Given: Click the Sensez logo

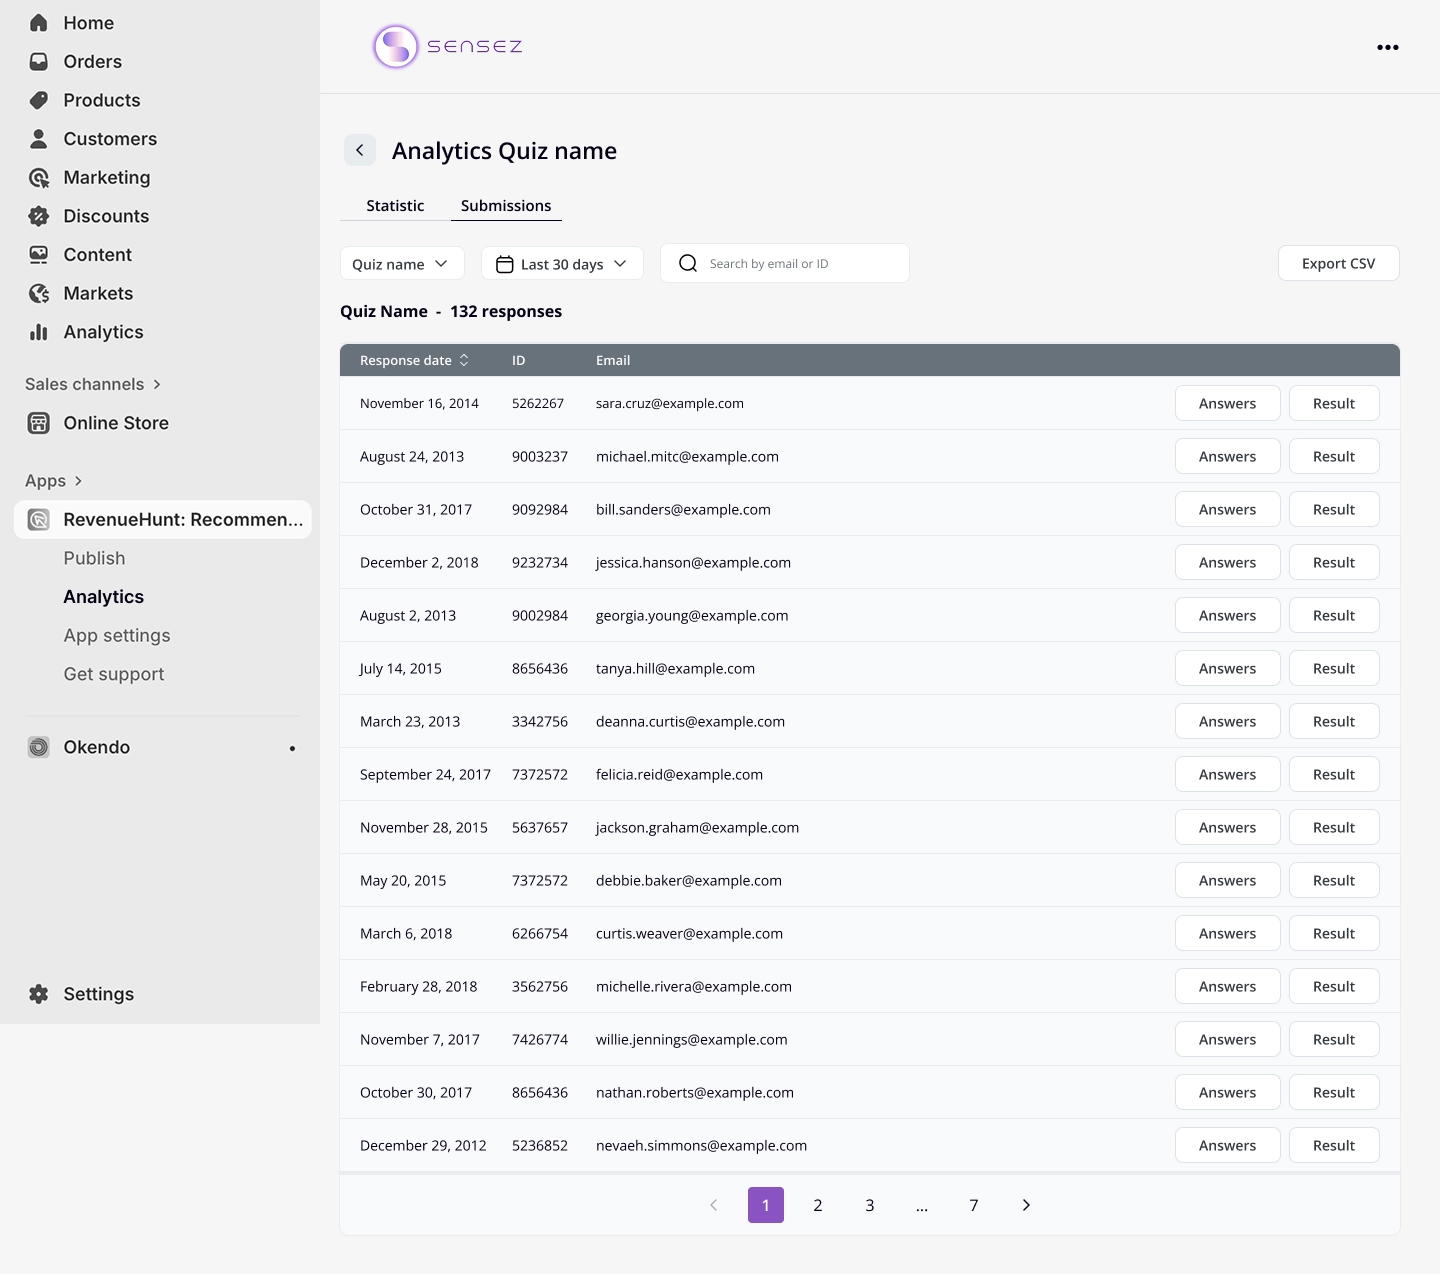Looking at the screenshot, I should (447, 46).
